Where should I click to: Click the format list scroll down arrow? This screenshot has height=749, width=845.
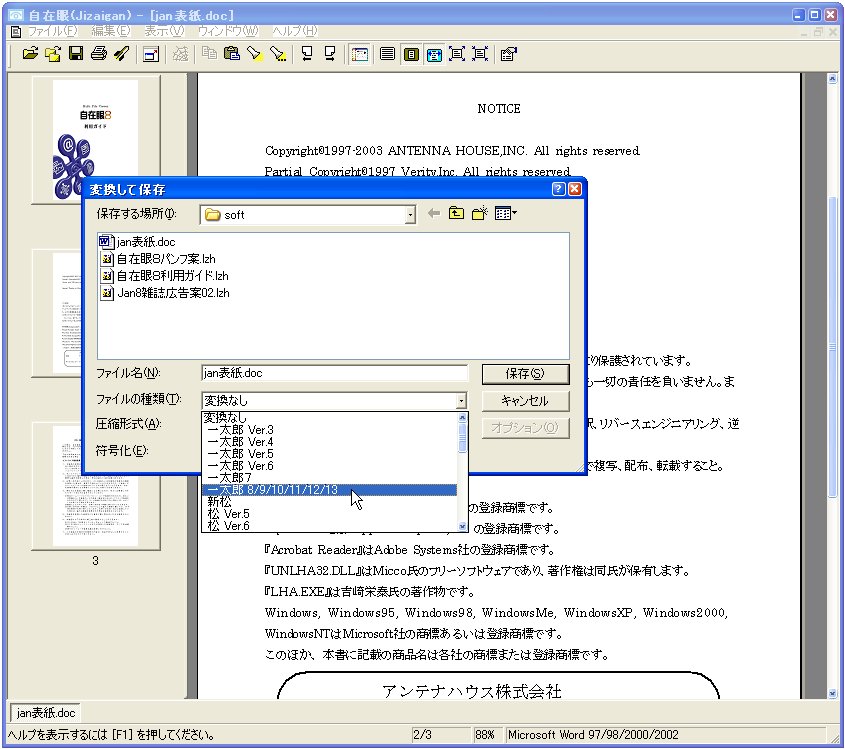click(462, 526)
